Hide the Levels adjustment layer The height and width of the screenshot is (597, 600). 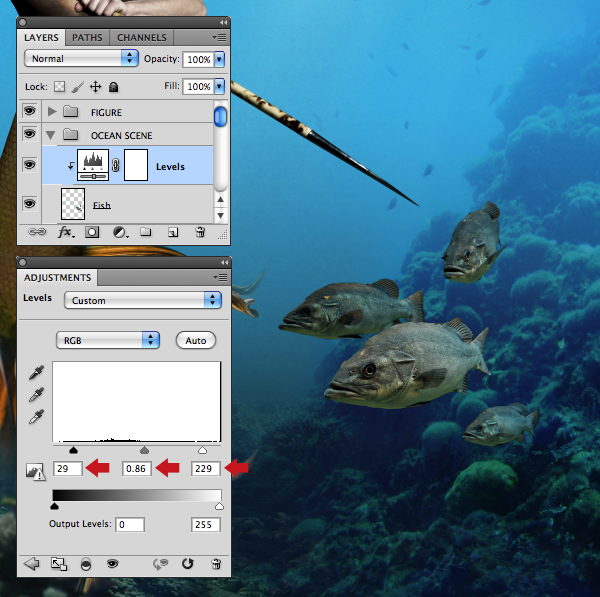29,165
